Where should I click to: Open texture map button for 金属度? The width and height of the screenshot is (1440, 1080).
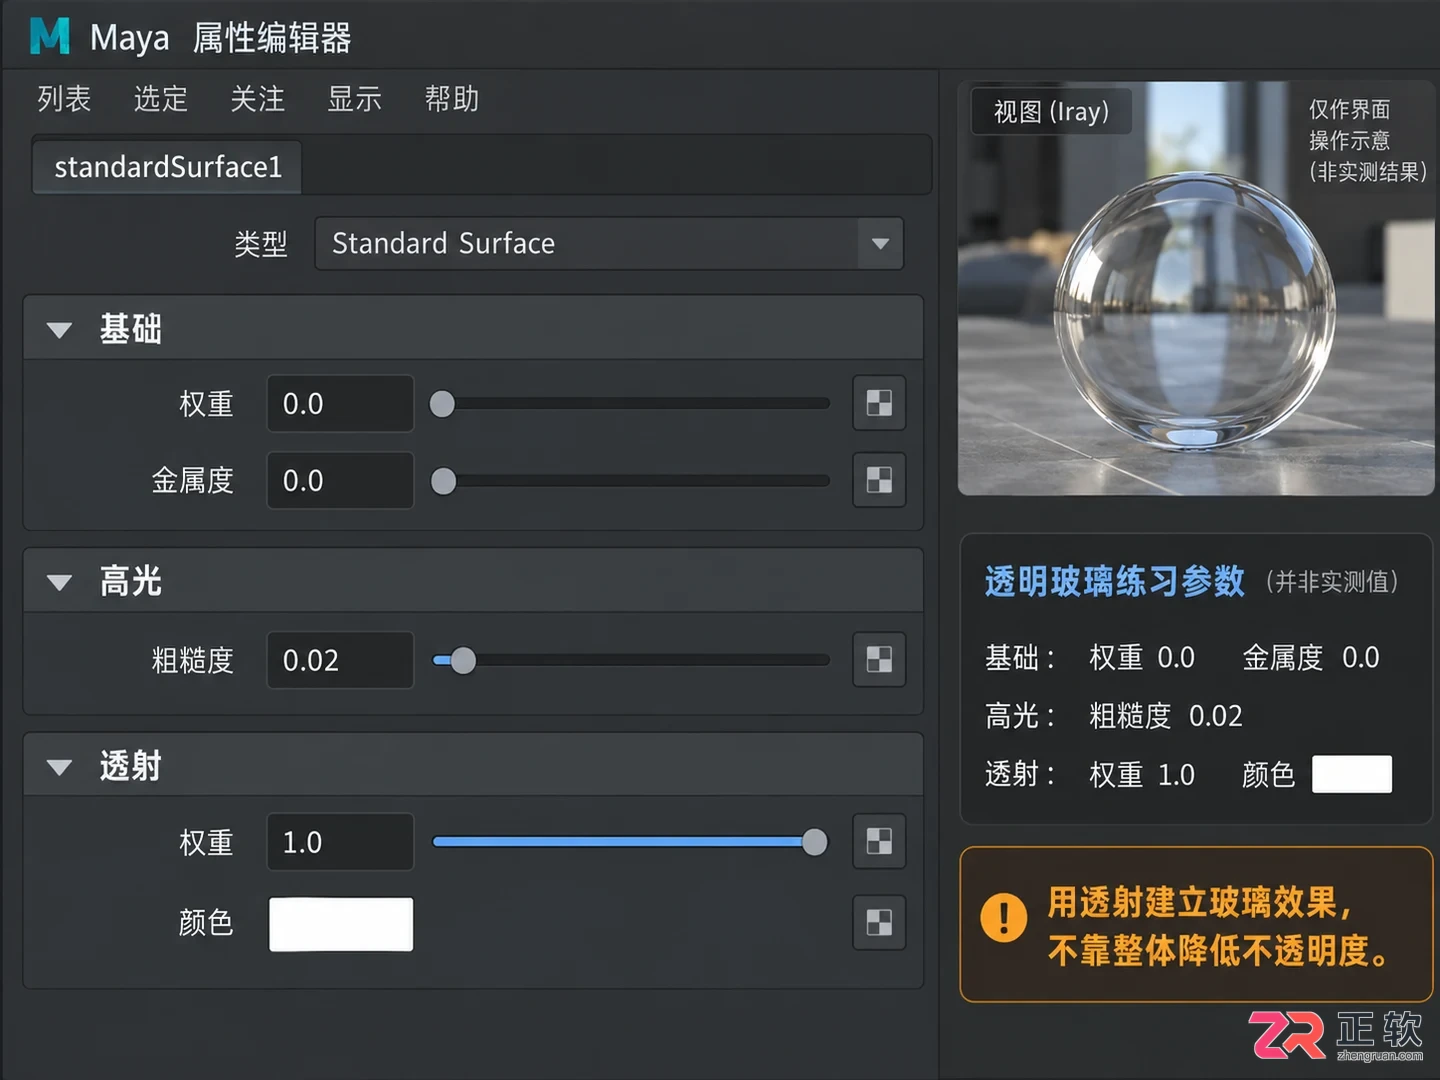pyautogui.click(x=879, y=480)
